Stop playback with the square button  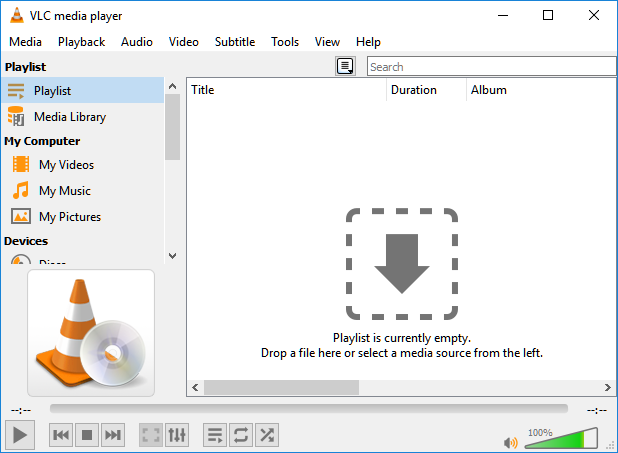87,435
